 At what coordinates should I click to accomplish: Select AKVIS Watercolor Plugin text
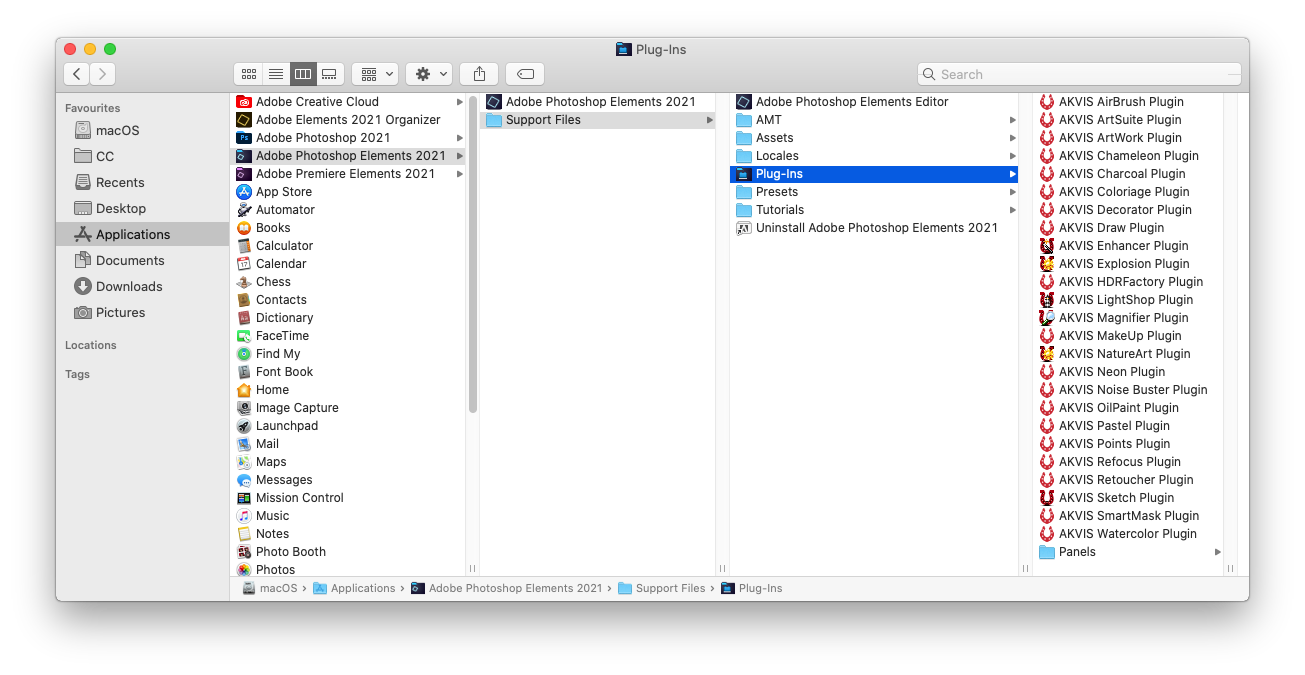pos(1128,534)
